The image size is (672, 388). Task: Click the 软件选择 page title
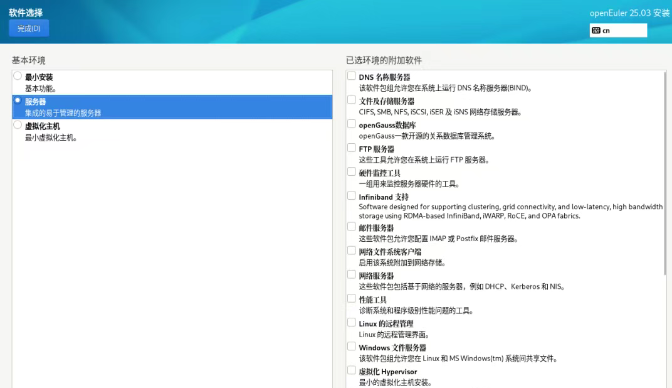(x=26, y=13)
